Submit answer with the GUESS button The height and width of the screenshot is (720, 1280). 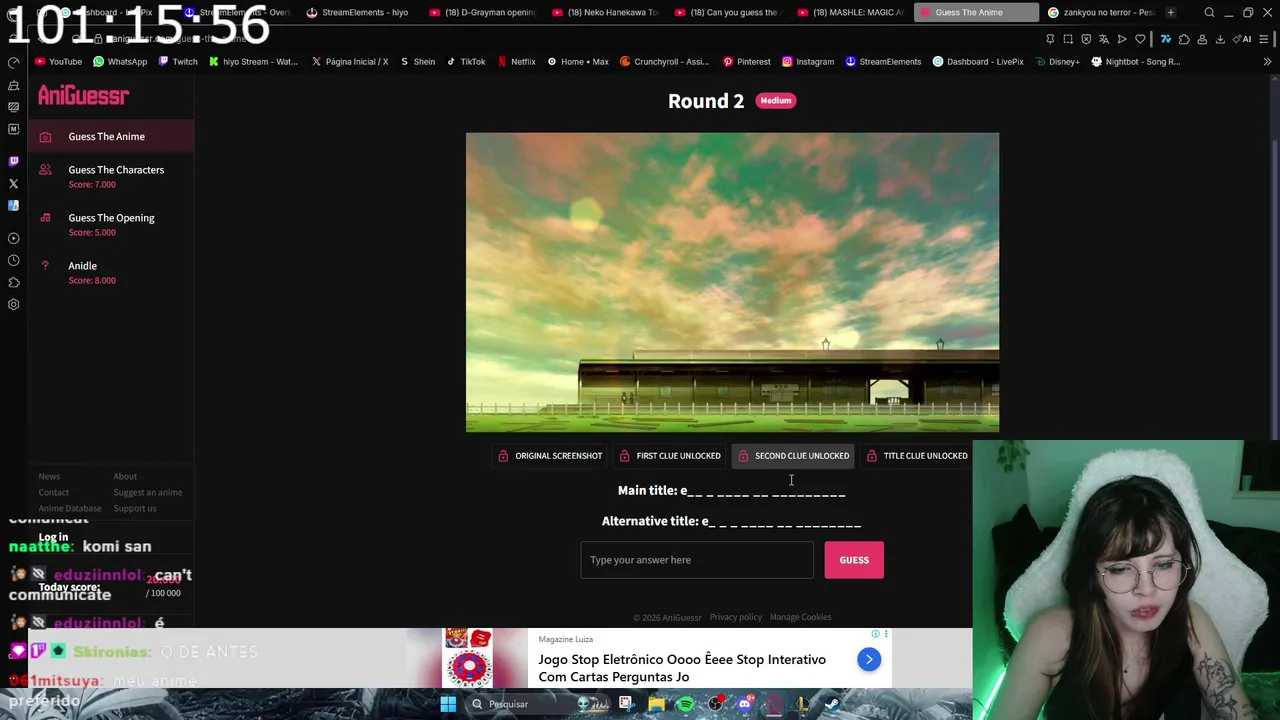[854, 560]
